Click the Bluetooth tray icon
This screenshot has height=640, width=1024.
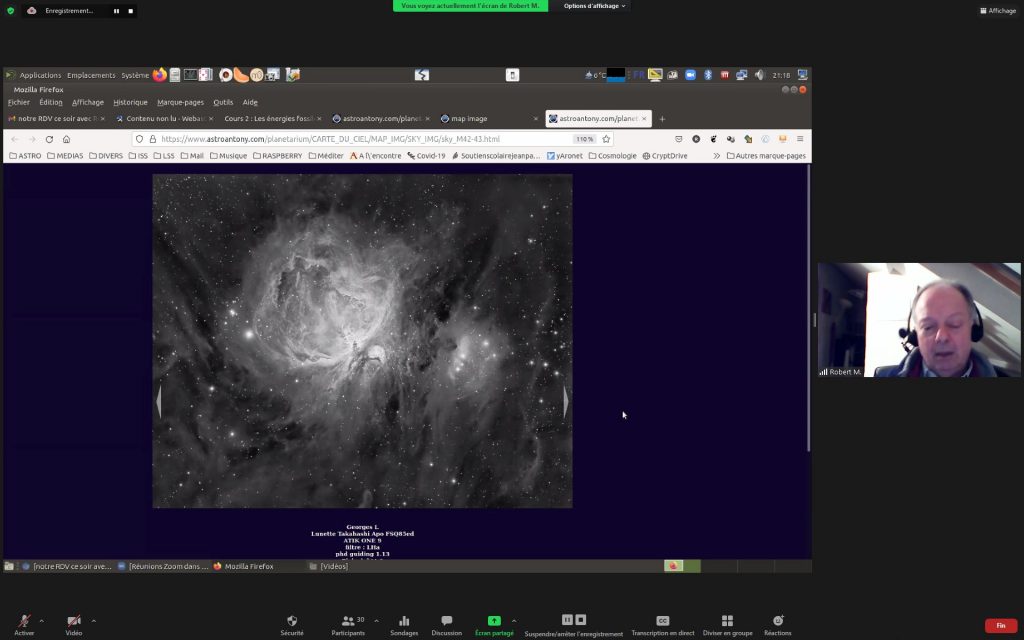click(x=707, y=75)
